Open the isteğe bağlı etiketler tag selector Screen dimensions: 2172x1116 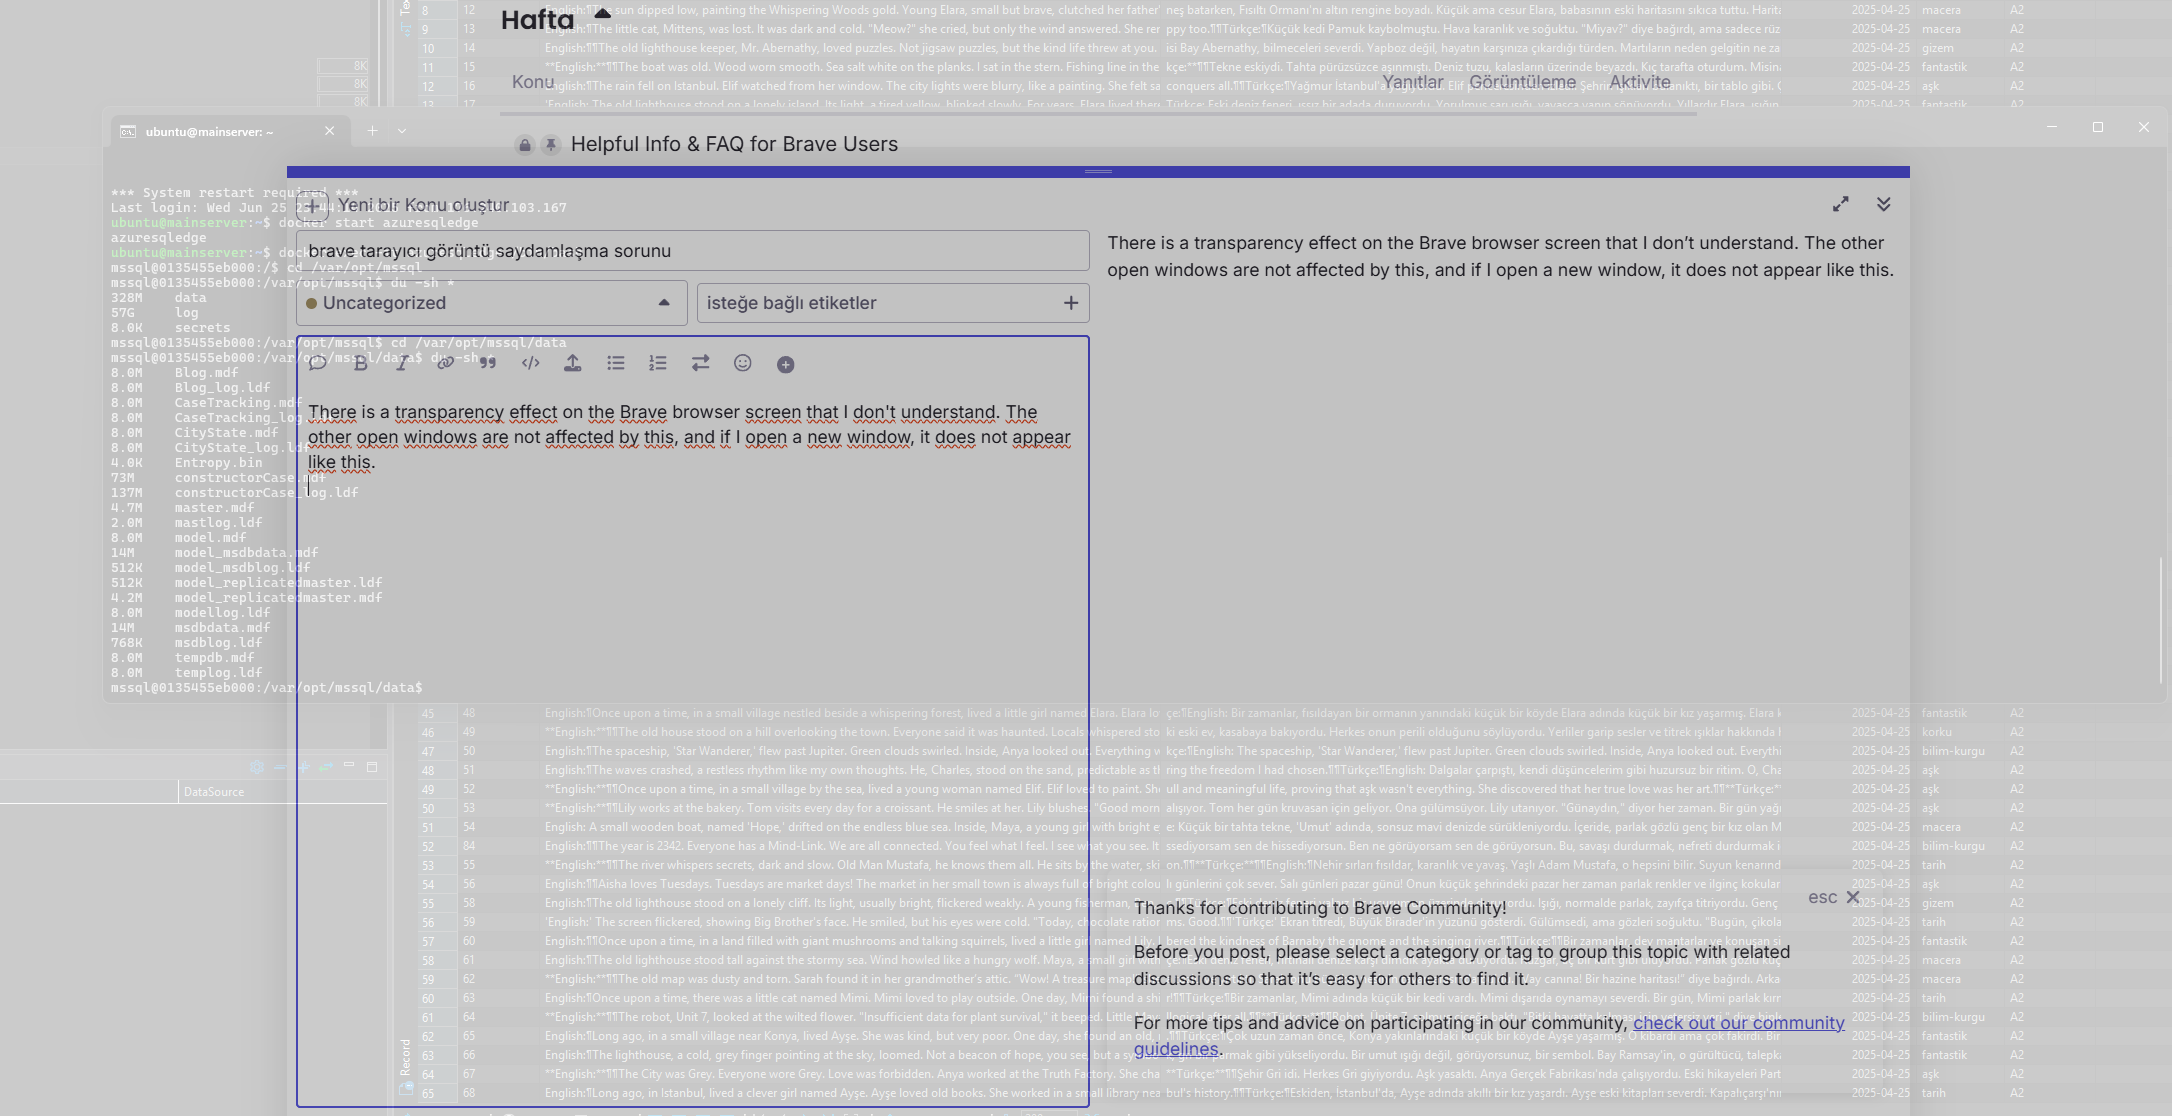(x=893, y=303)
